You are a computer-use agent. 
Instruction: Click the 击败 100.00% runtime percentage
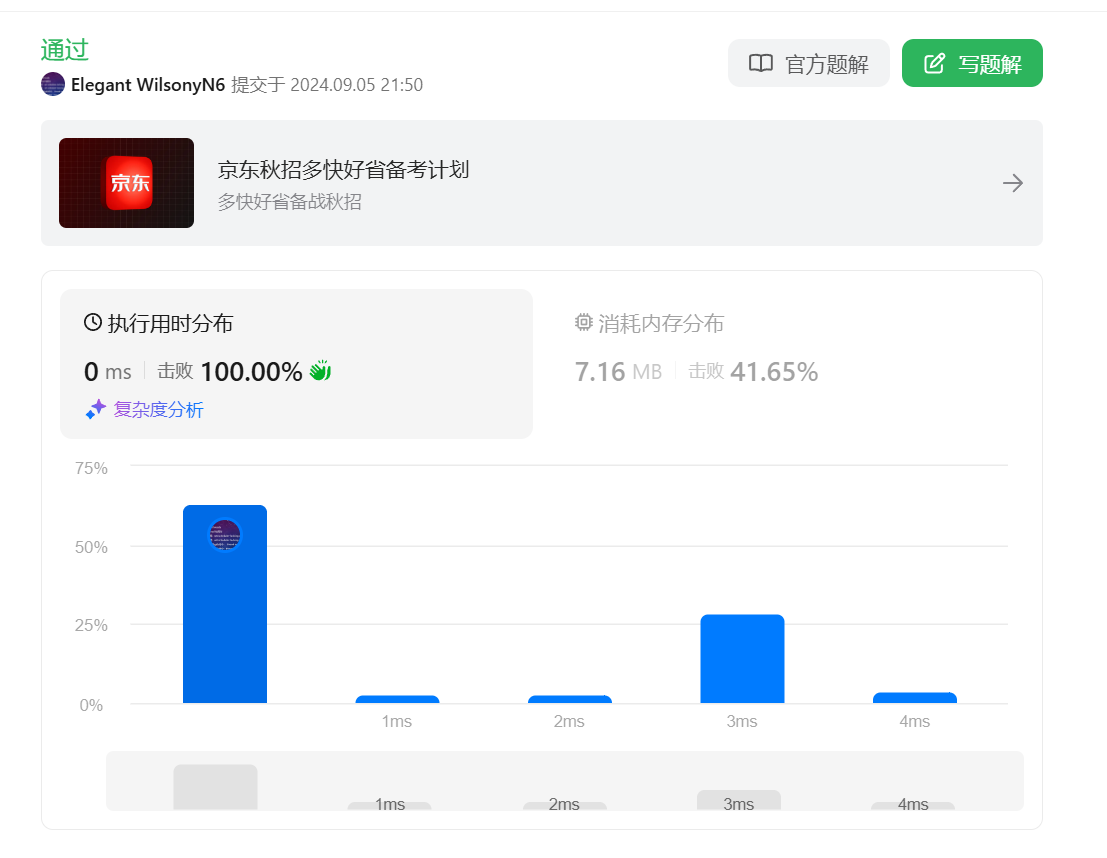(229, 371)
